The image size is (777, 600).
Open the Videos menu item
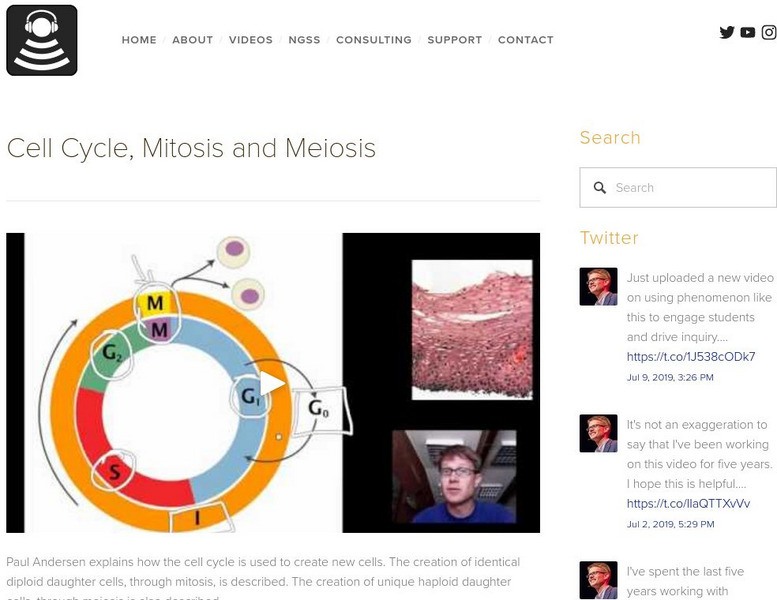pos(250,40)
